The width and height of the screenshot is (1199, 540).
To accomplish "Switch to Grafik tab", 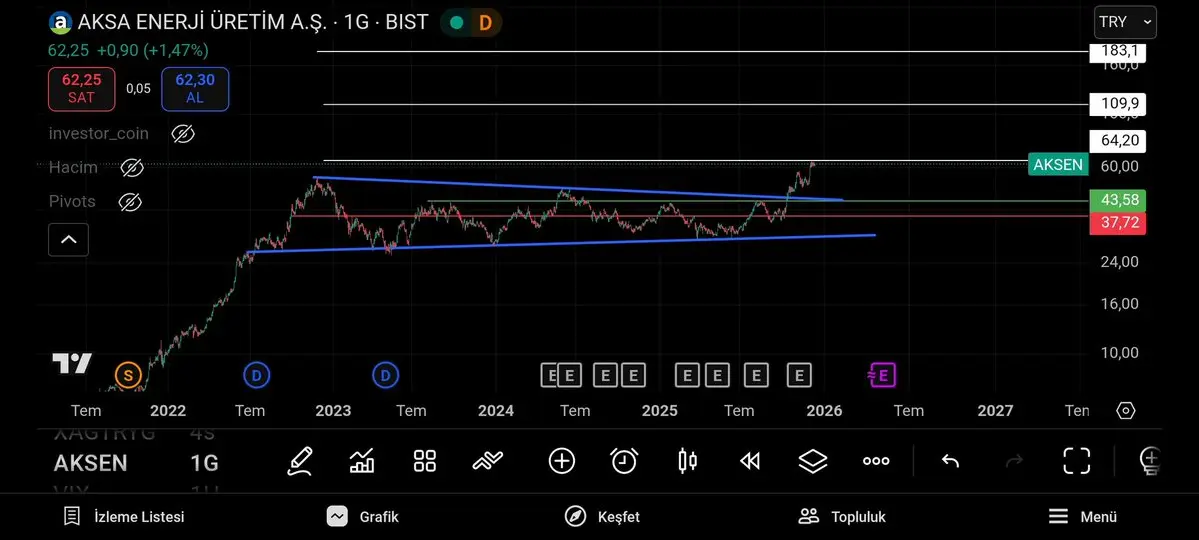I will 362,517.
